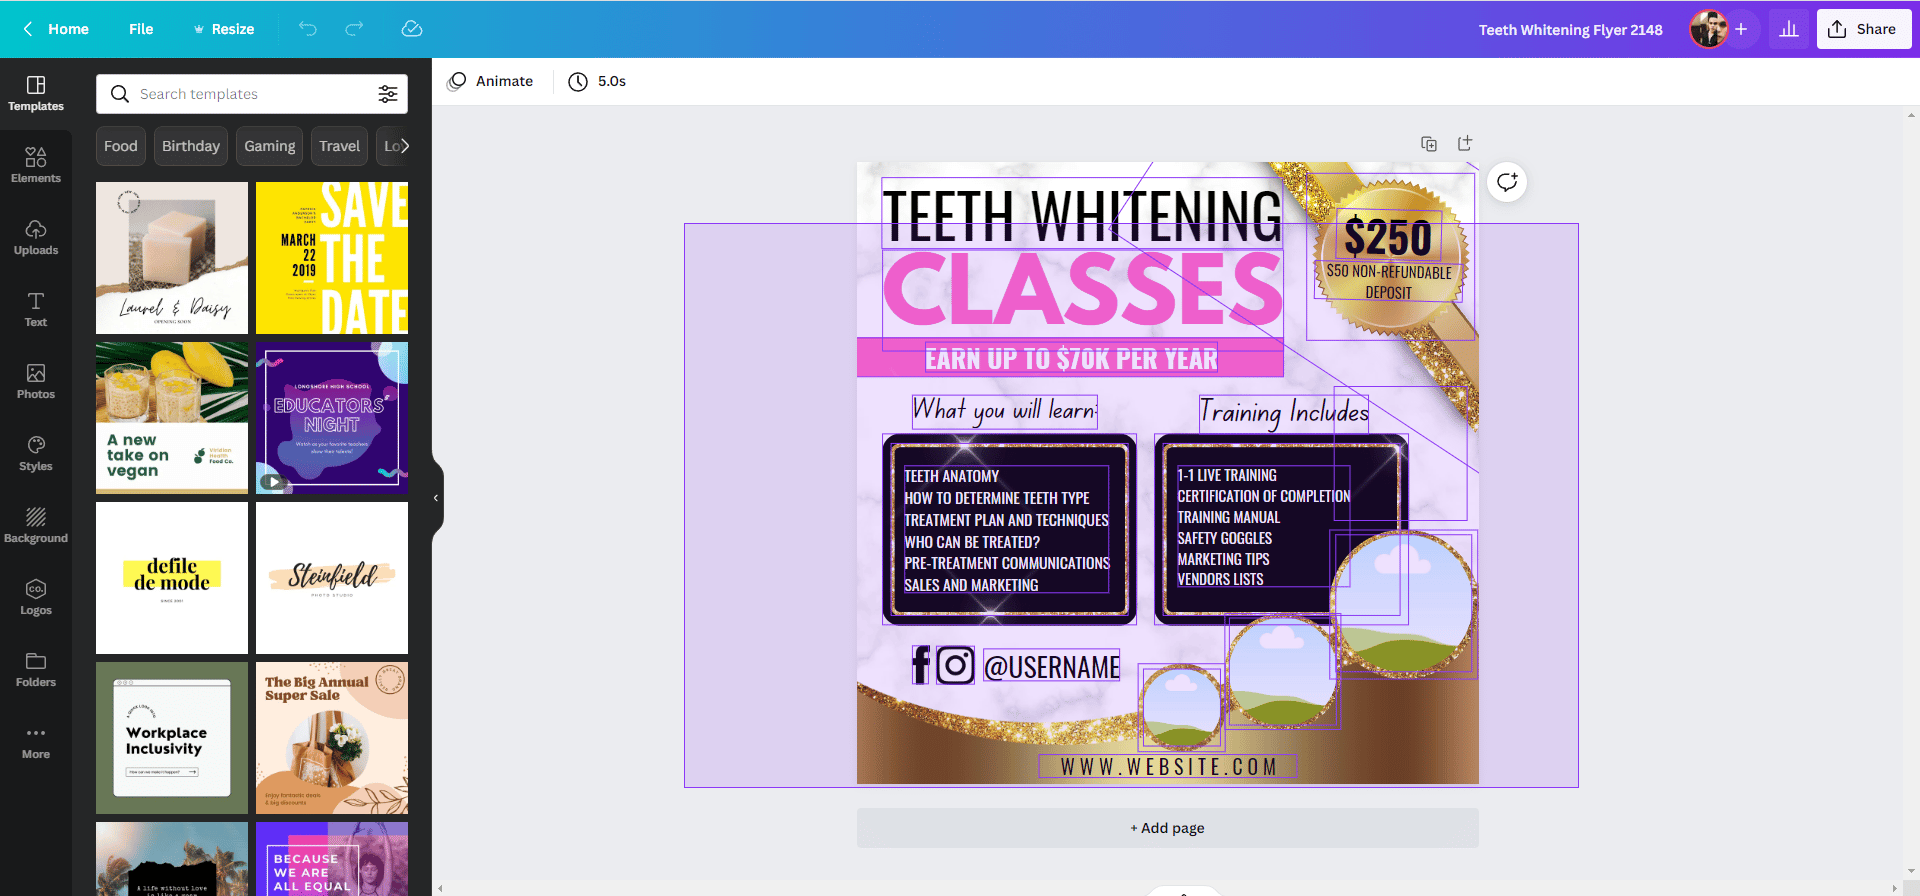The image size is (1920, 896).
Task: Check the cloud save status icon
Action: coord(412,29)
